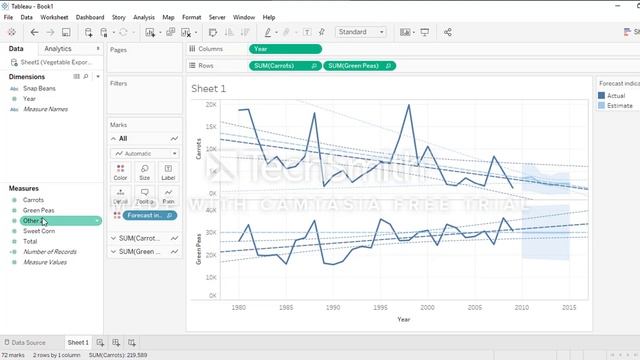This screenshot has height=360, width=640.
Task: Click the Tableau start page logo icon
Action: point(12,32)
